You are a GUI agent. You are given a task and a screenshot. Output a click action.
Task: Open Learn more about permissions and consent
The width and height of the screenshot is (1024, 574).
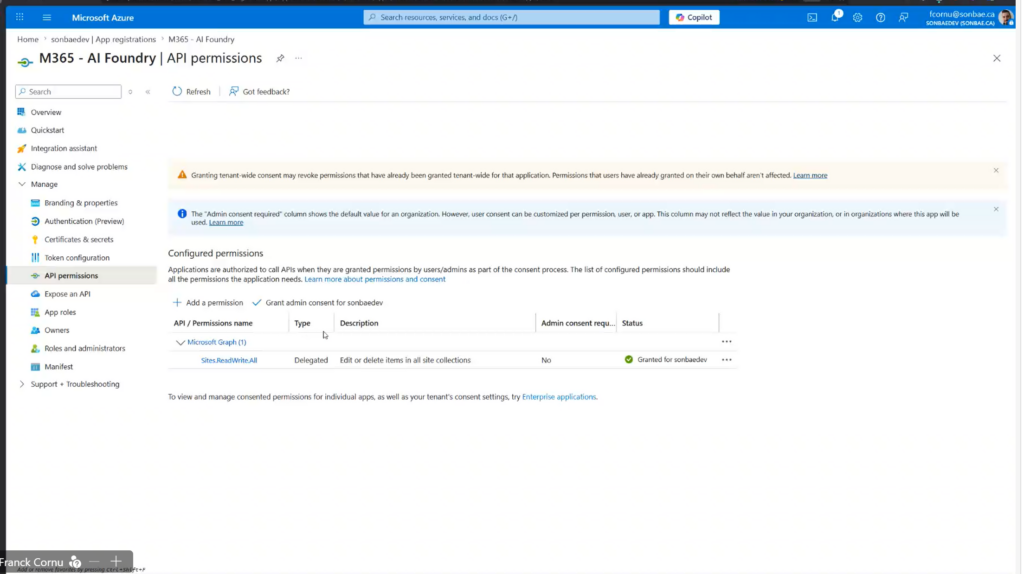[x=375, y=279]
